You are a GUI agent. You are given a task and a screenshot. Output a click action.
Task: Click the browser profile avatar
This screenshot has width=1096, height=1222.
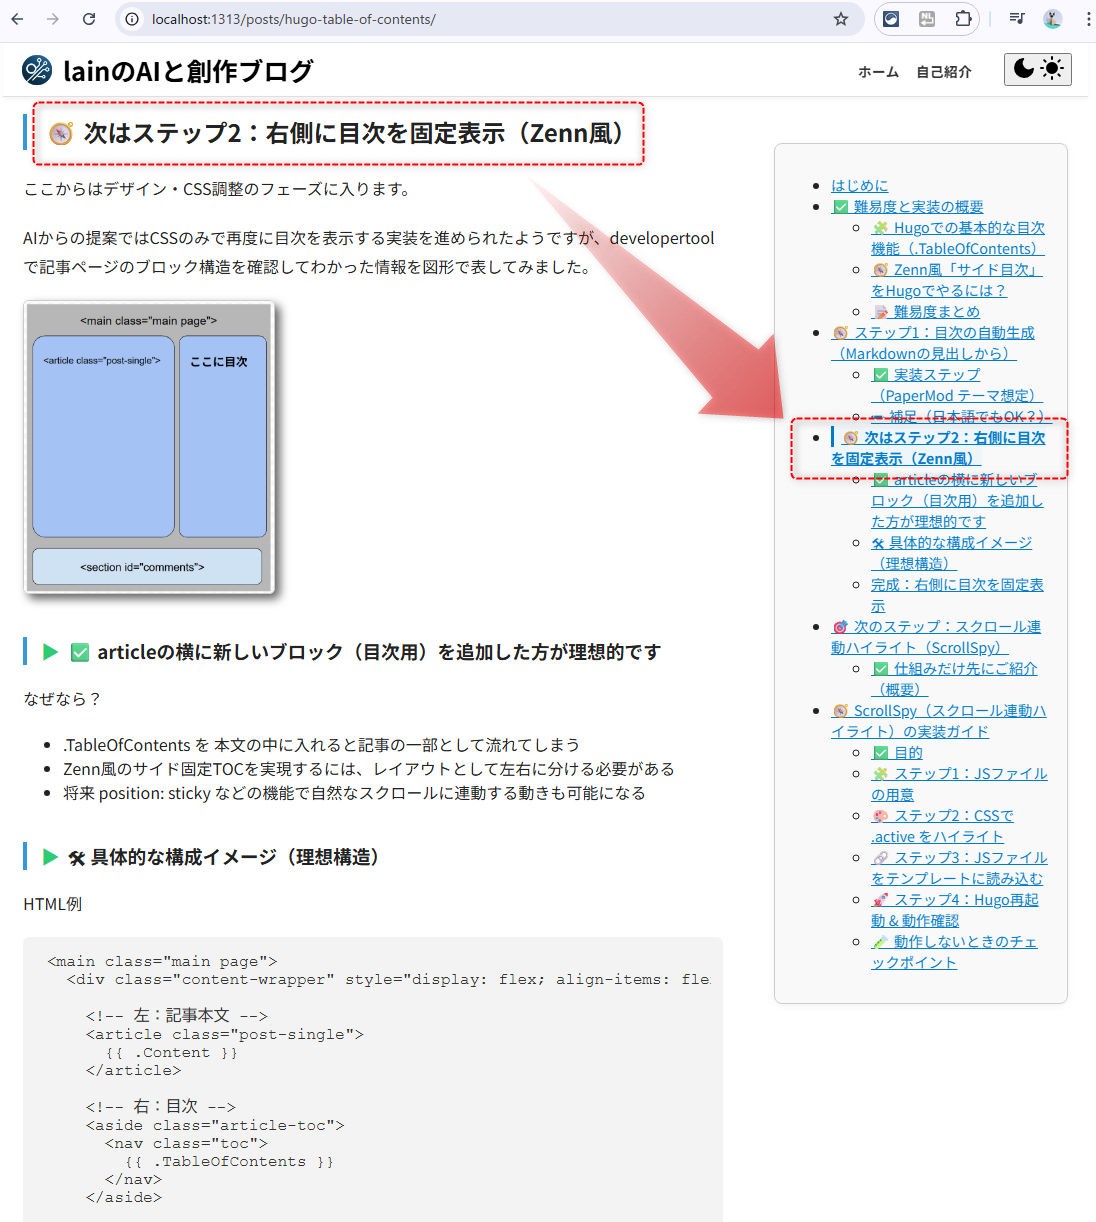[x=1052, y=19]
